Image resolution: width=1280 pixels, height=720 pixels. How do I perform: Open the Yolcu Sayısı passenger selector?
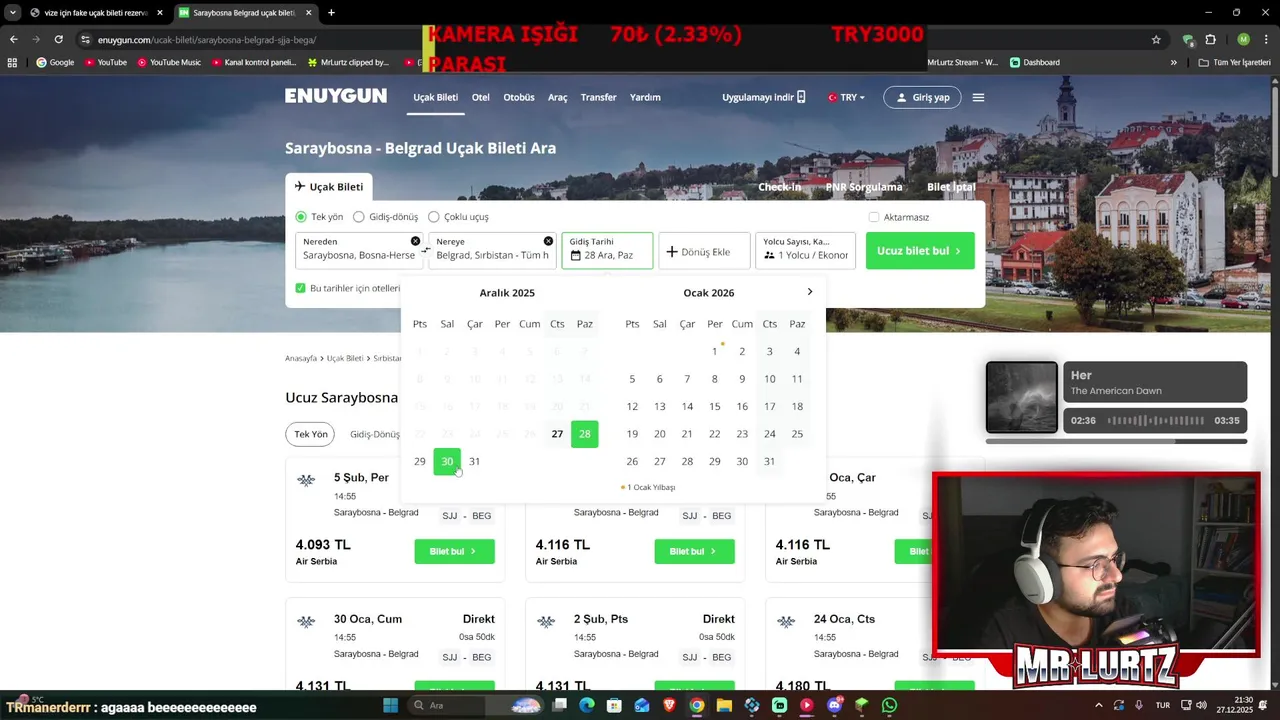click(805, 250)
